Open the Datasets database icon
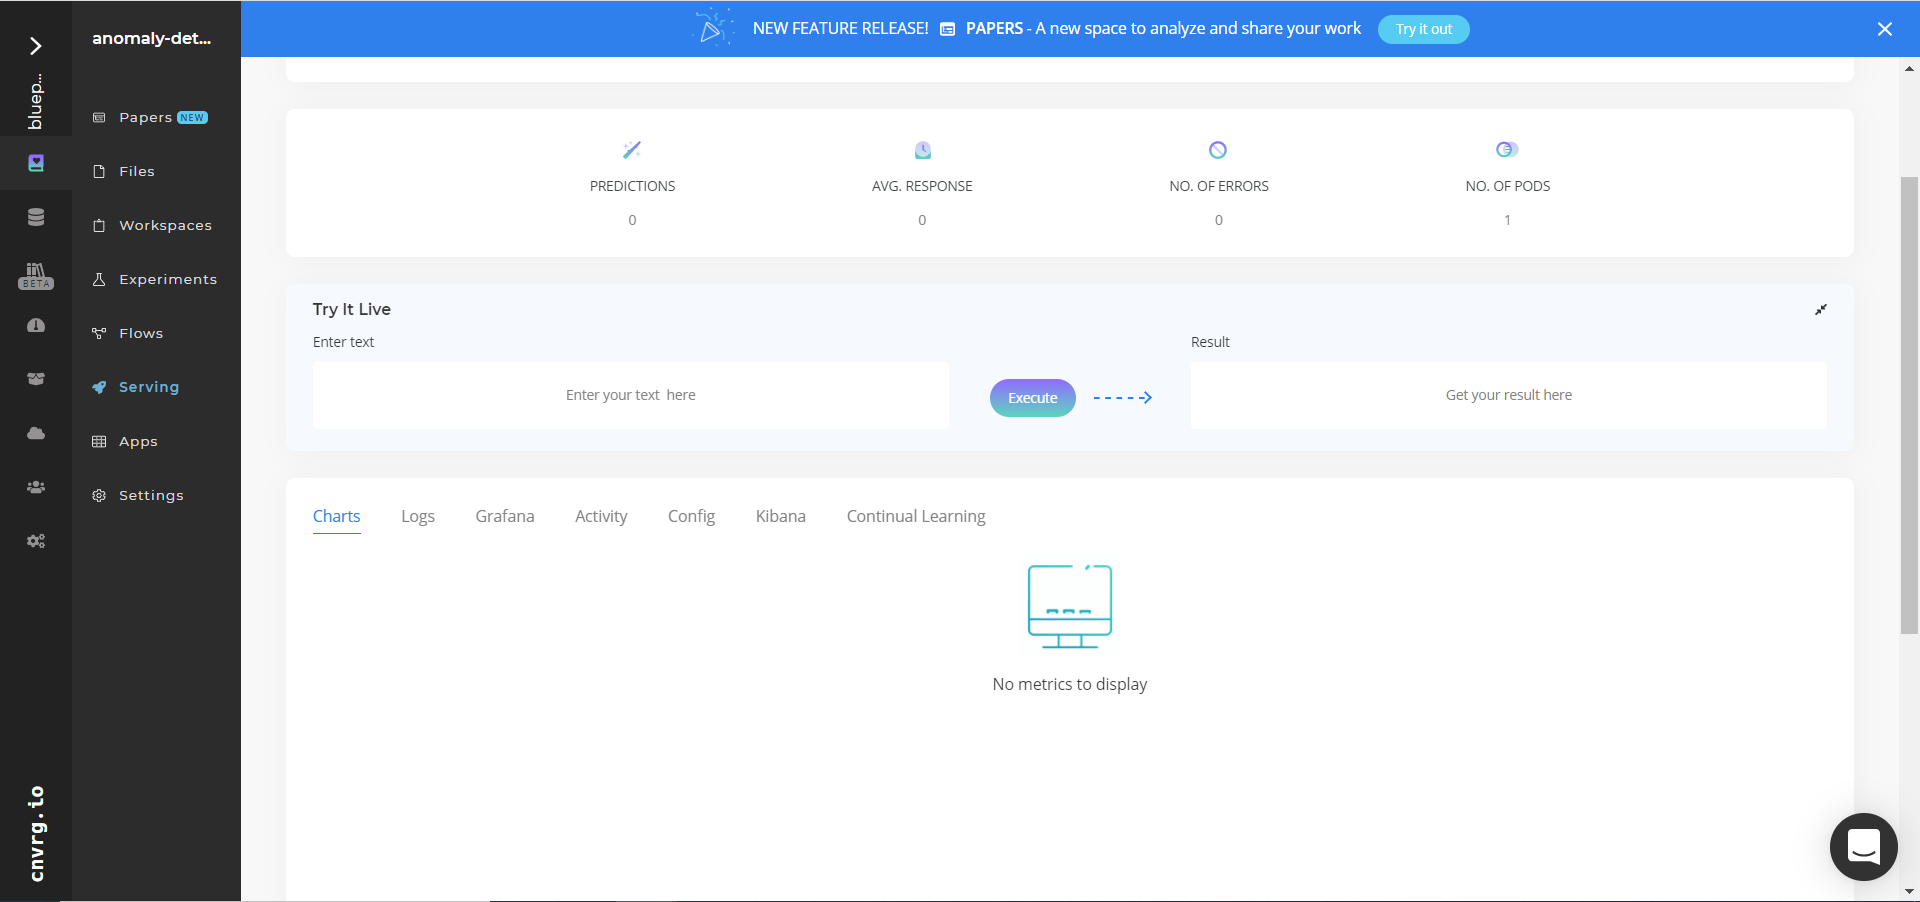1920x902 pixels. pyautogui.click(x=36, y=217)
